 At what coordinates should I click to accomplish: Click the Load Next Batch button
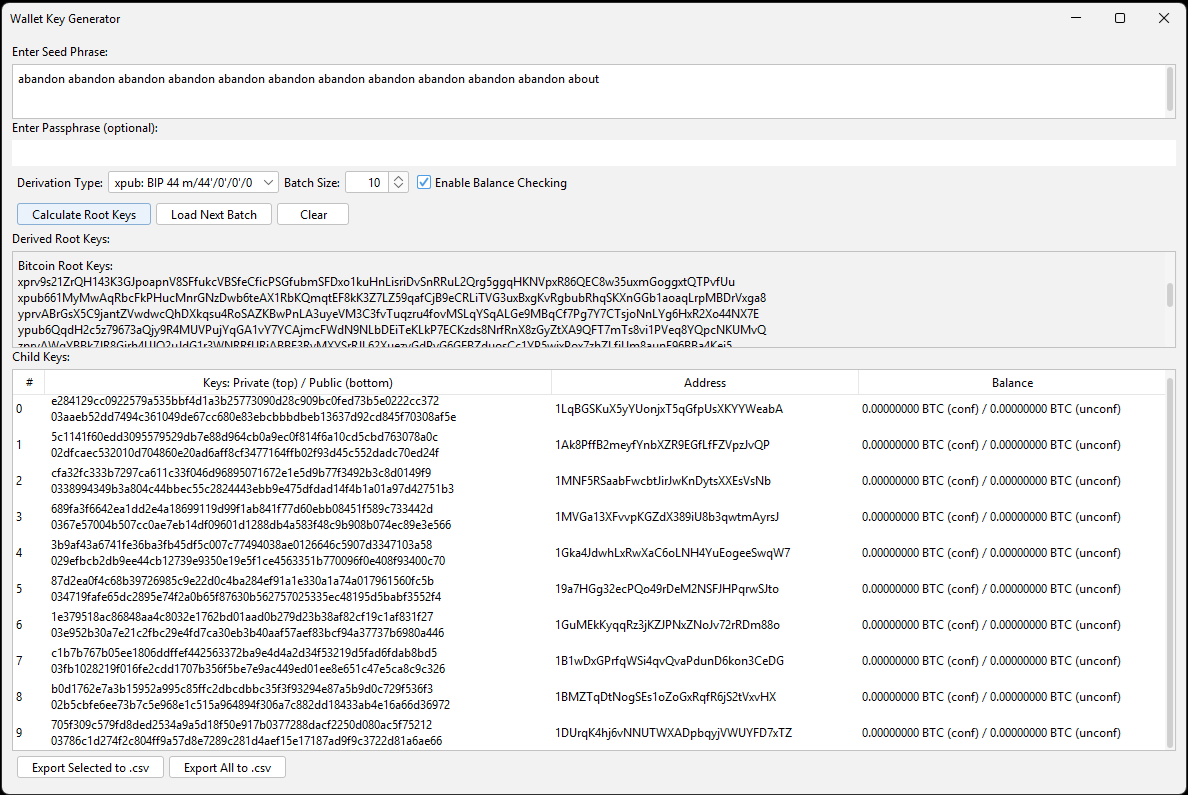click(213, 214)
